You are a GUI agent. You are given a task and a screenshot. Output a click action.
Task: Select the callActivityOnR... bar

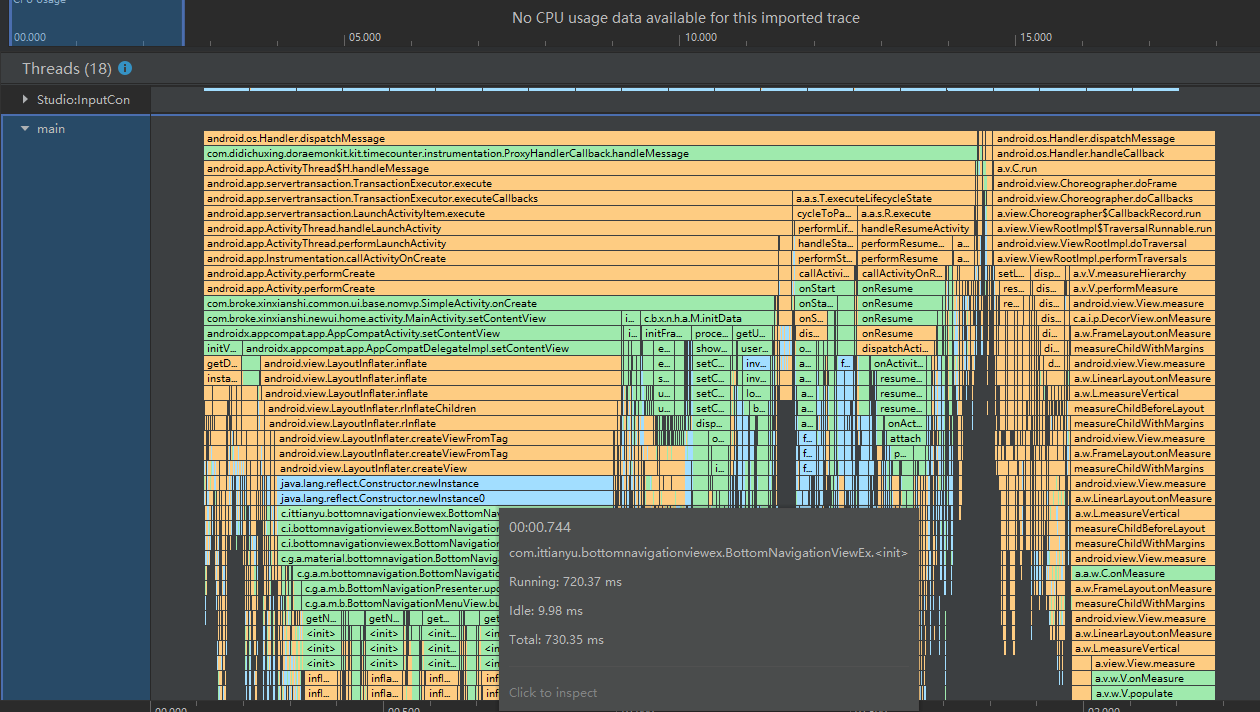902,274
